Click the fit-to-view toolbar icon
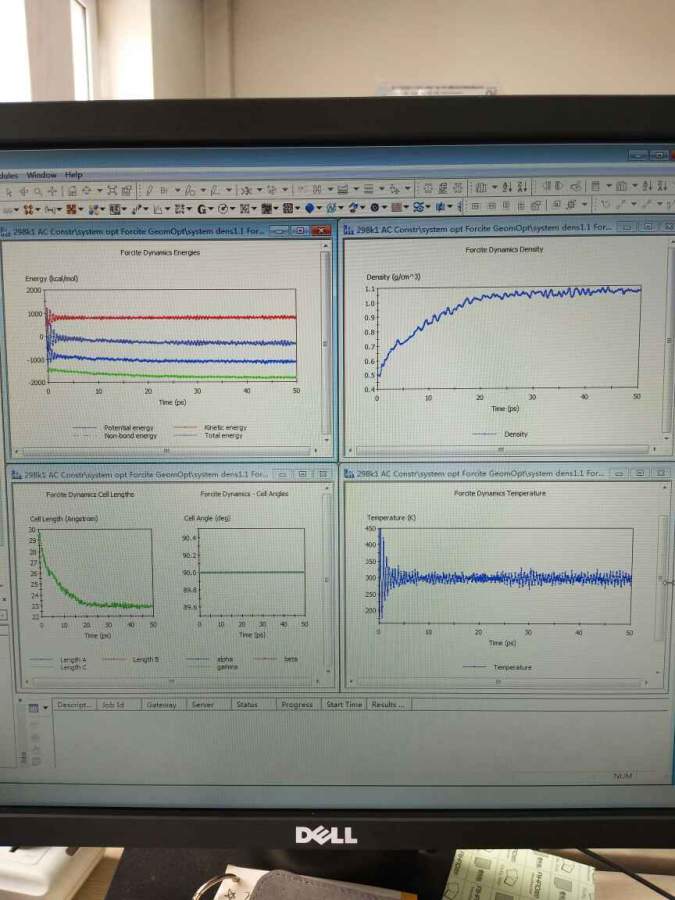Screen dimensions: 675x900 point(112,190)
